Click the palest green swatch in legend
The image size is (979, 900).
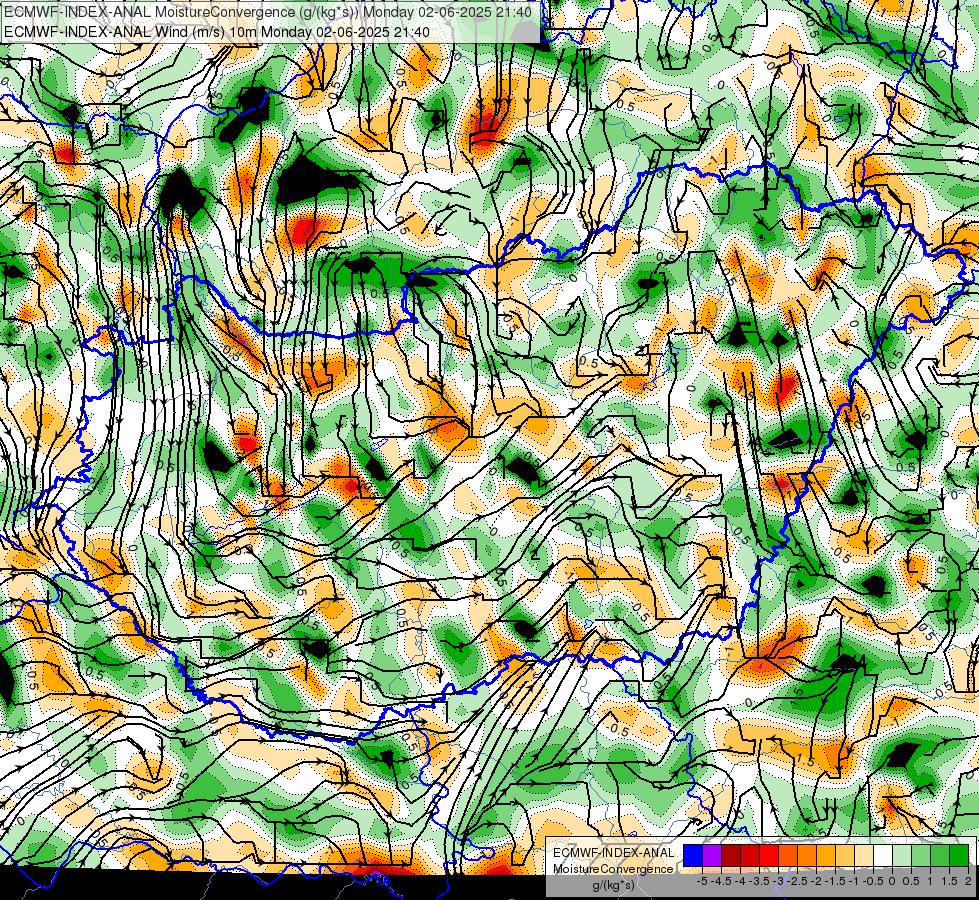(x=902, y=856)
